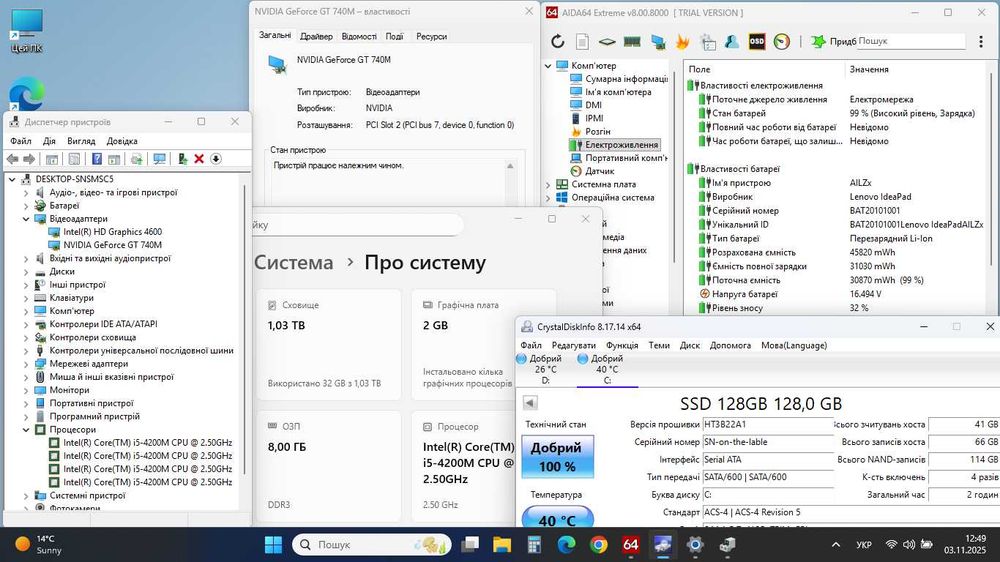Screen dimensions: 1000x562
Task: Click the AIDA64 user profile toolbar icon
Action: (732, 41)
